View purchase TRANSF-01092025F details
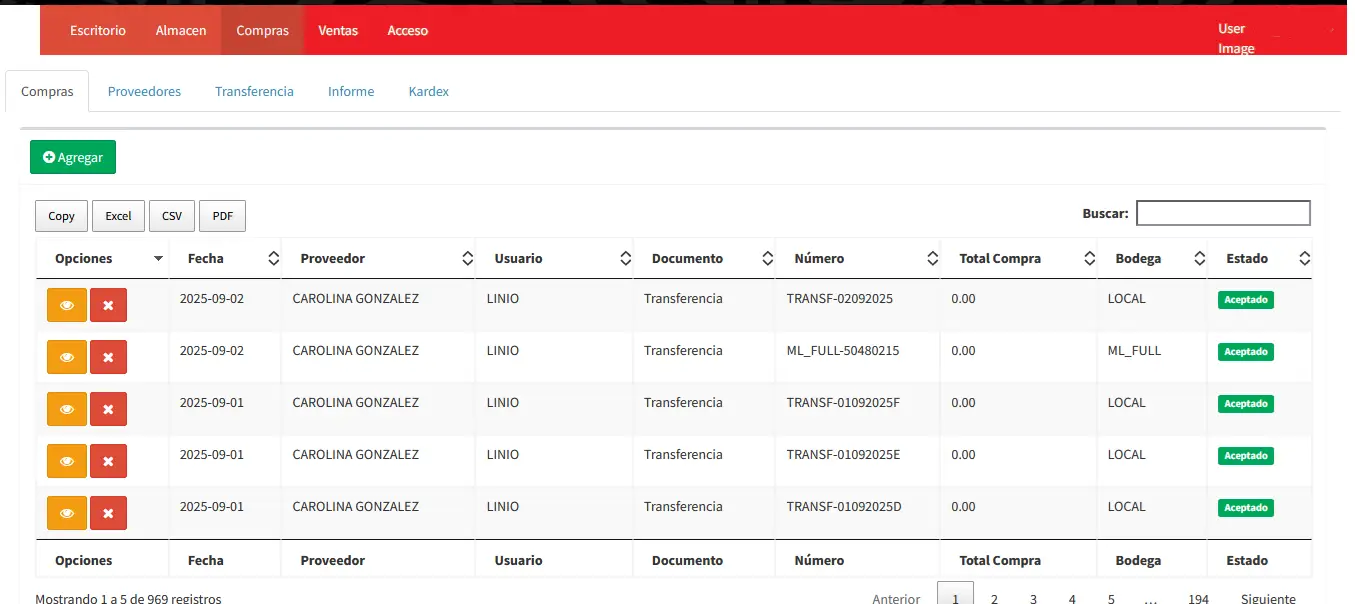1355x604 pixels. coord(67,409)
